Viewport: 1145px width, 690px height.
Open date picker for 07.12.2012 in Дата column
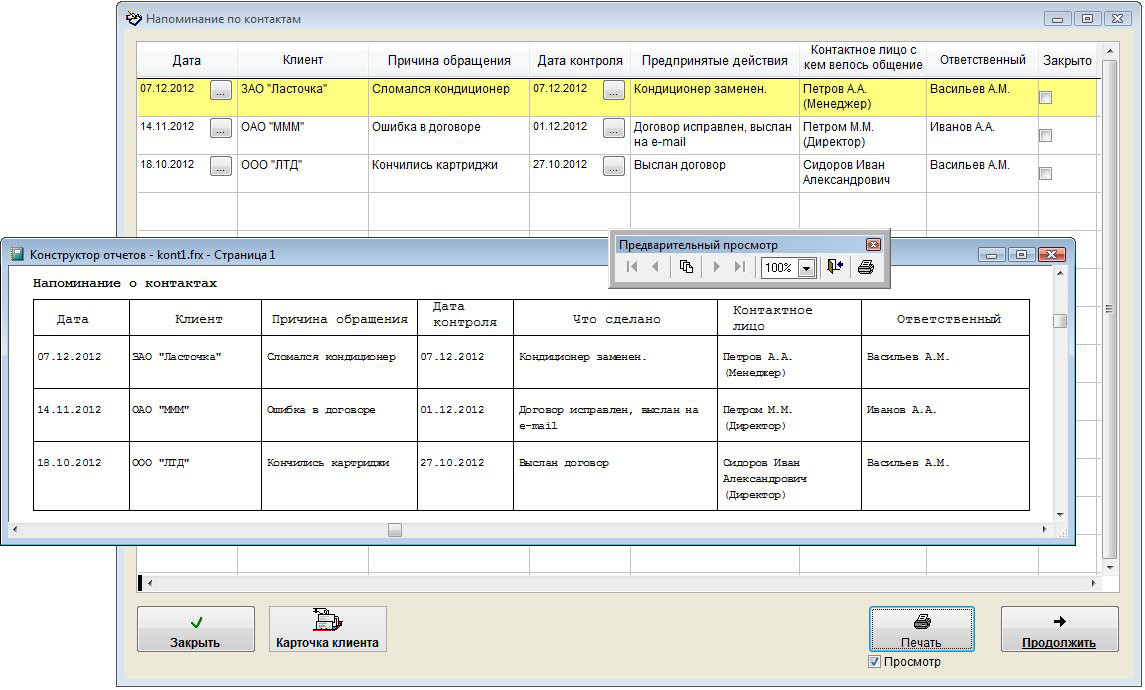(x=221, y=90)
